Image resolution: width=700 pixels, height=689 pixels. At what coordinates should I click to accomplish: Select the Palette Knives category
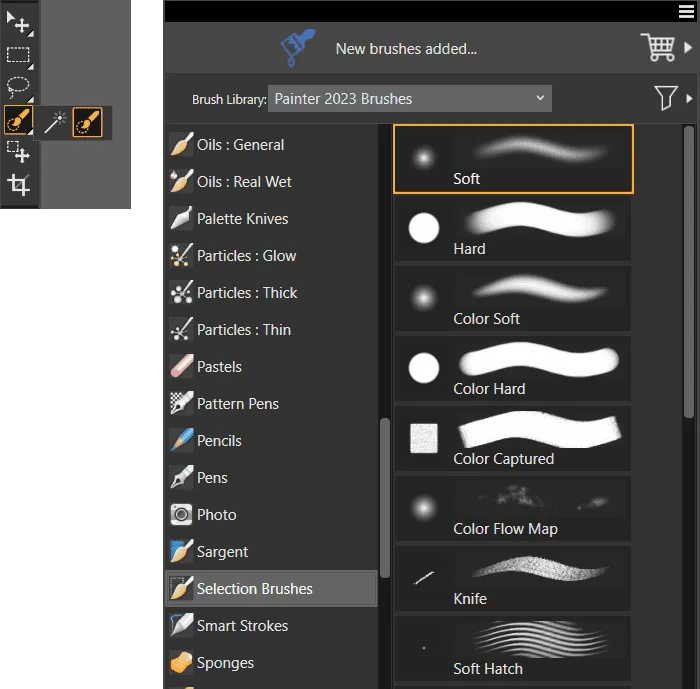click(272, 219)
